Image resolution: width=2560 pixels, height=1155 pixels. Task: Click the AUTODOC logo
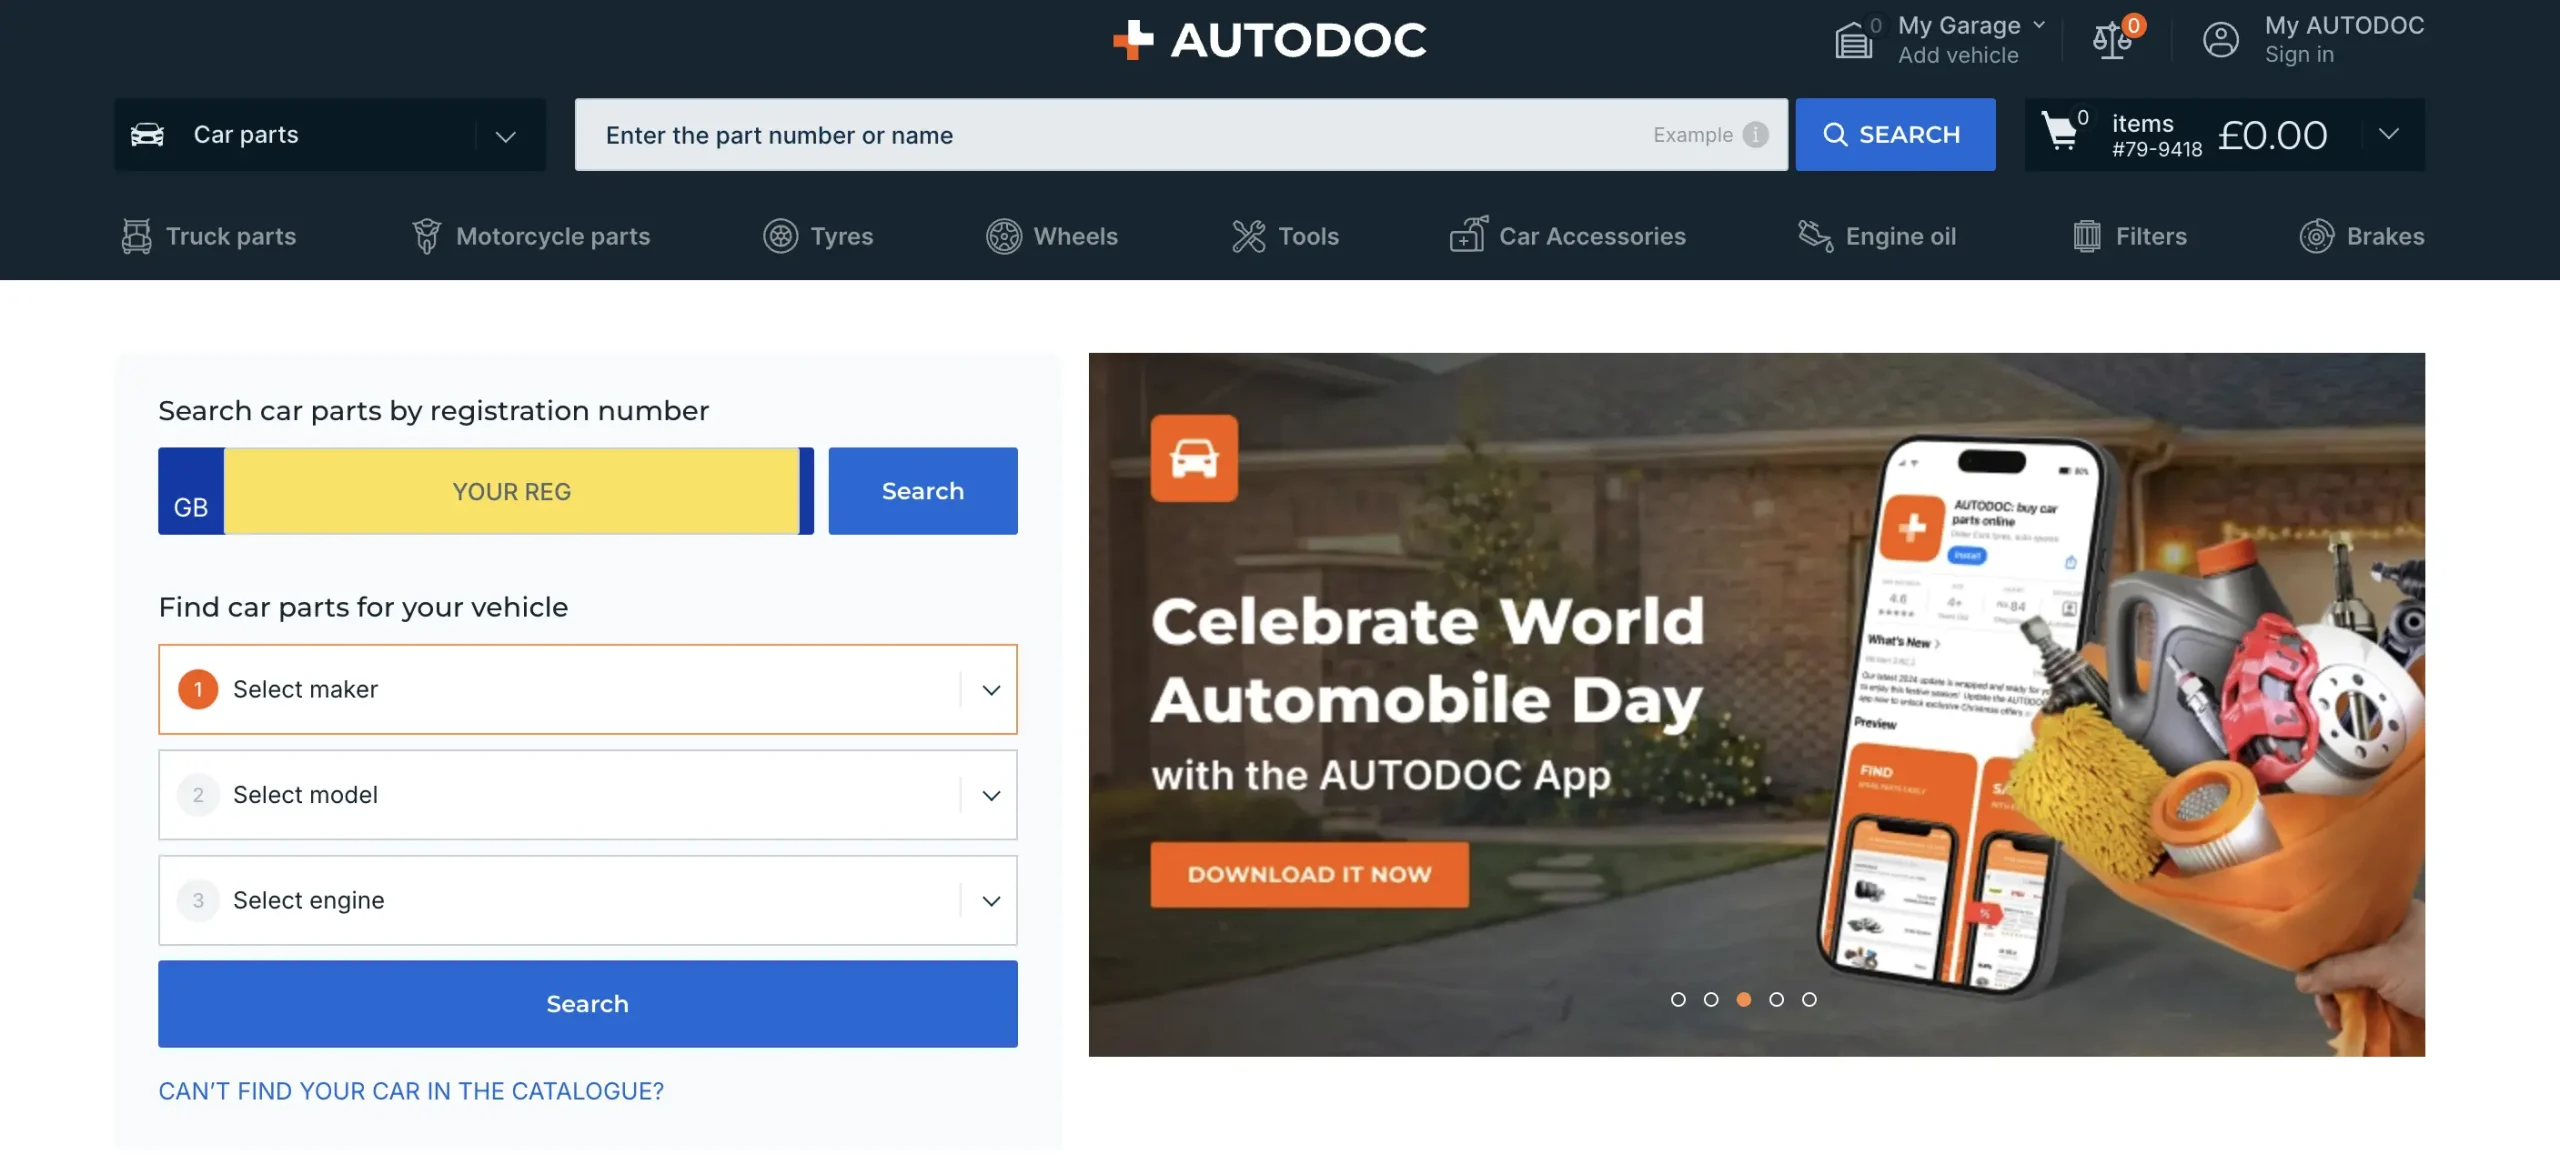pos(1270,40)
